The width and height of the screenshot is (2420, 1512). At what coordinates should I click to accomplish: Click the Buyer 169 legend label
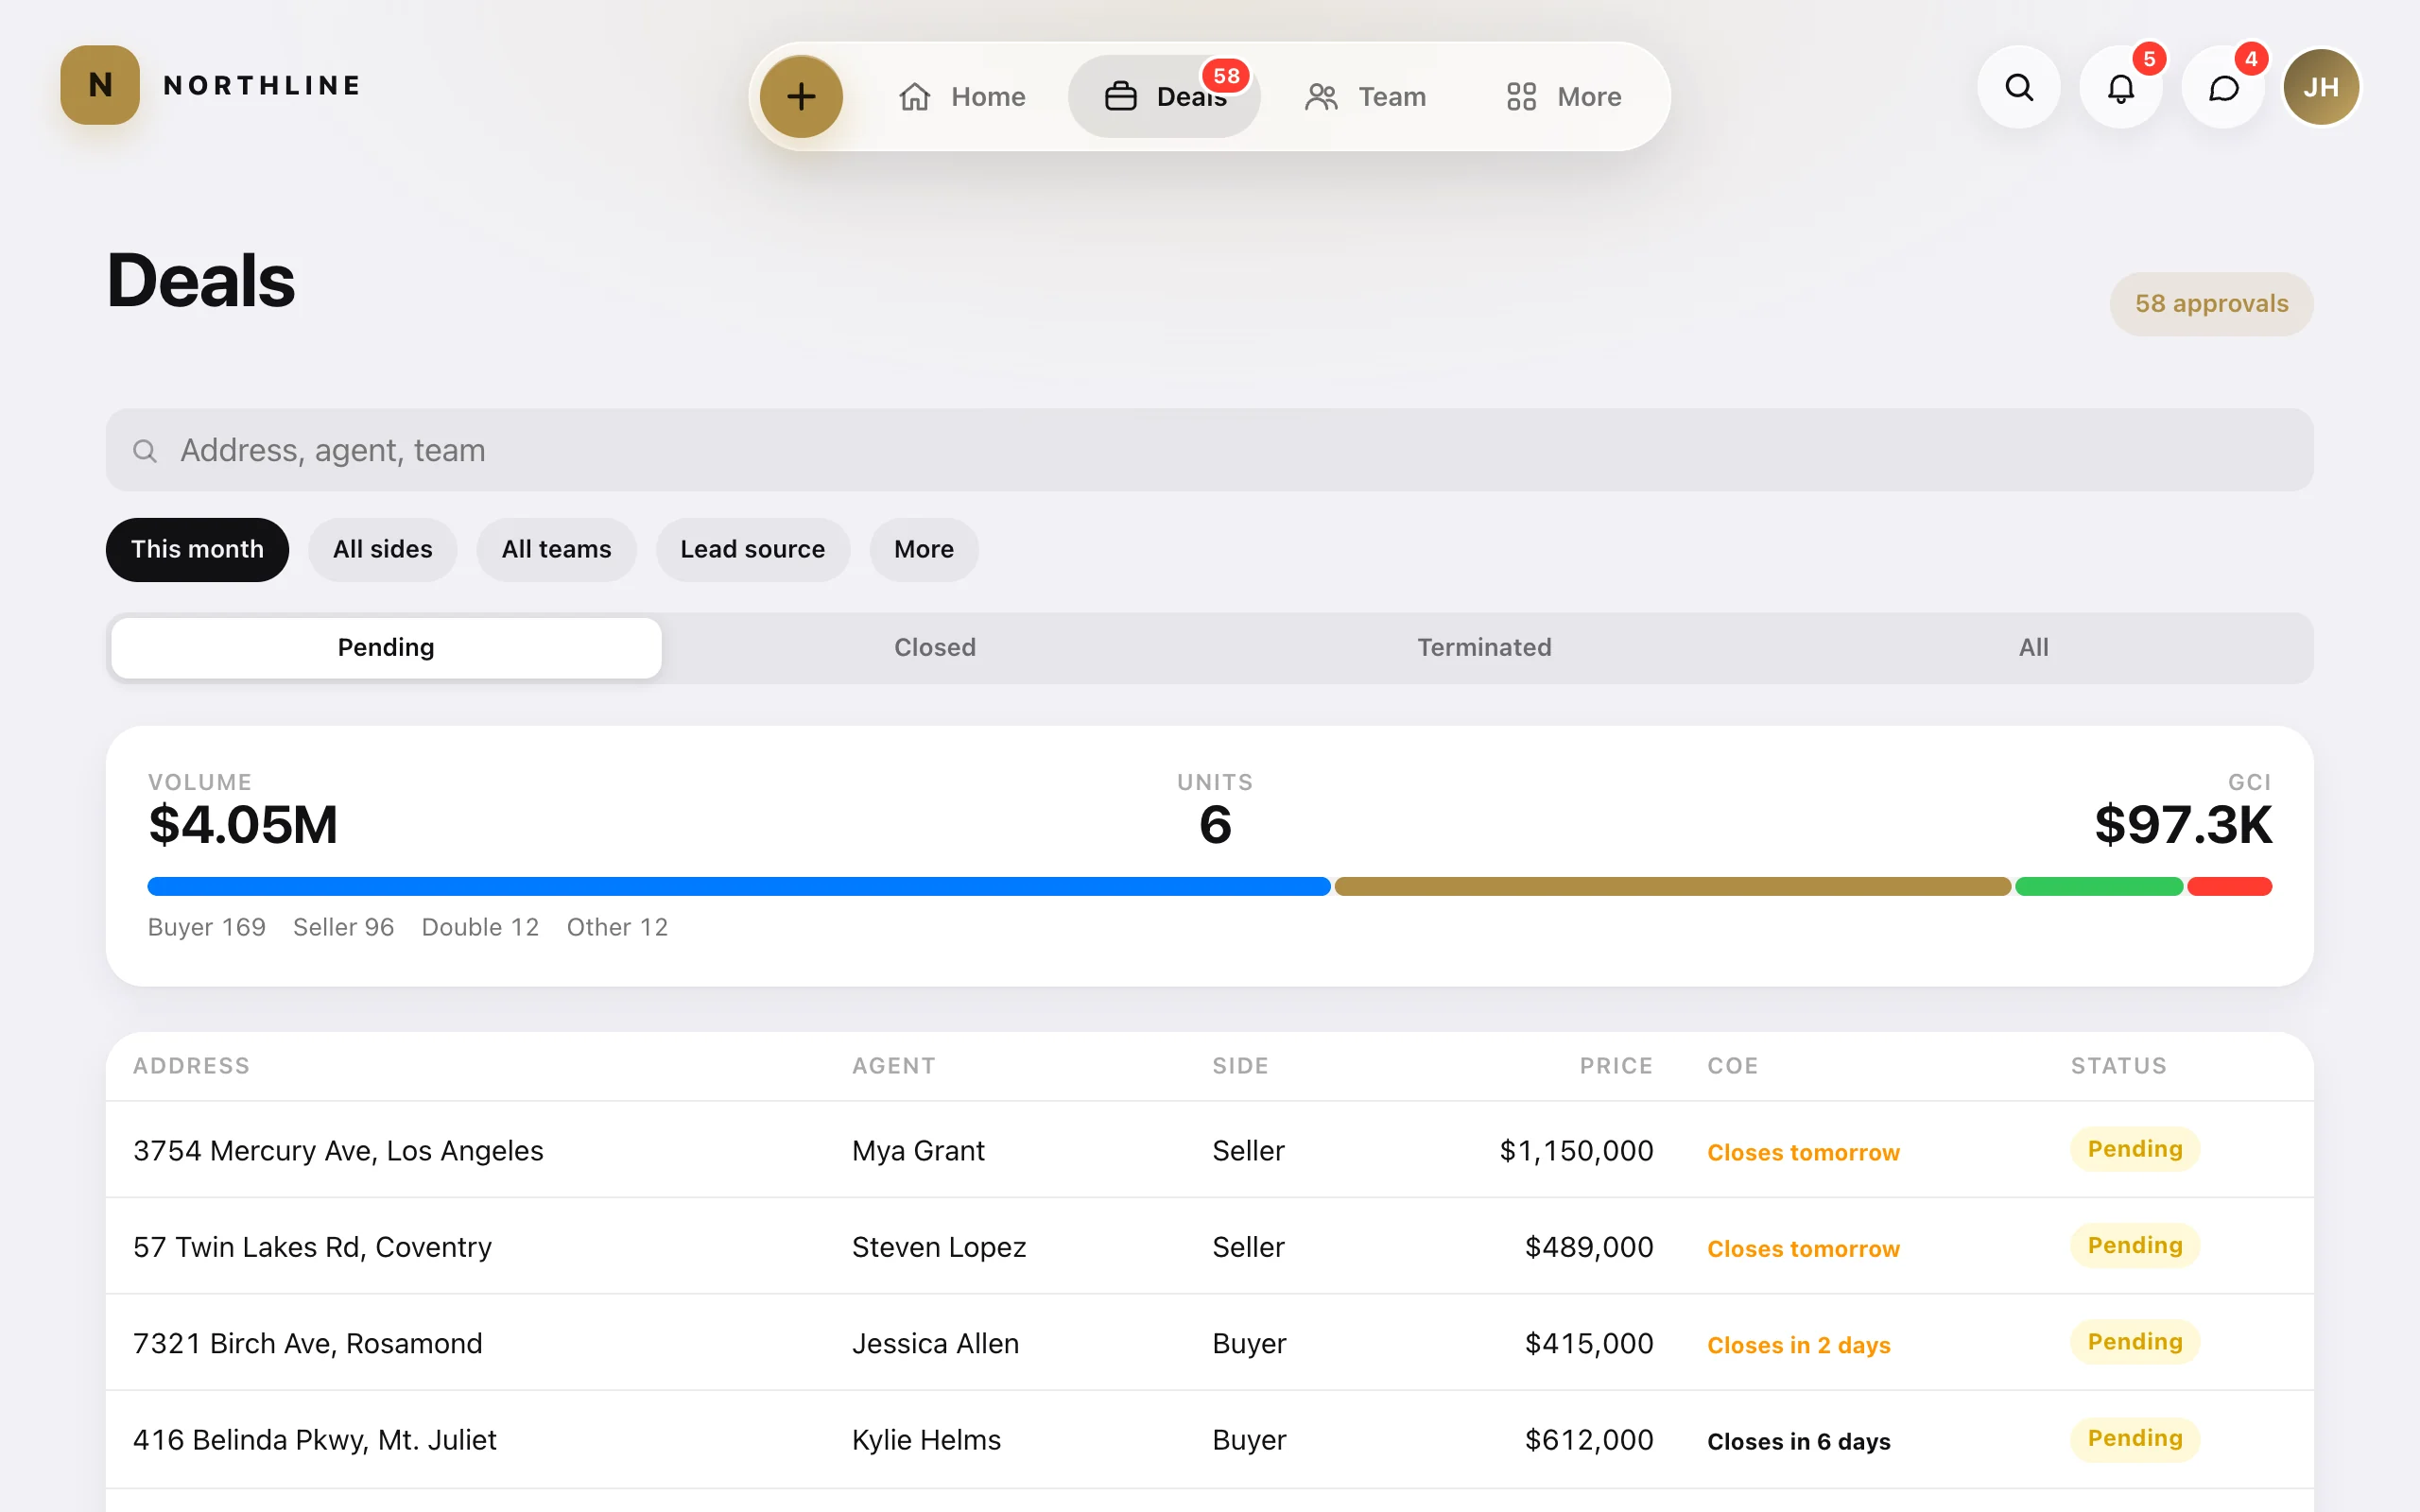(x=207, y=927)
